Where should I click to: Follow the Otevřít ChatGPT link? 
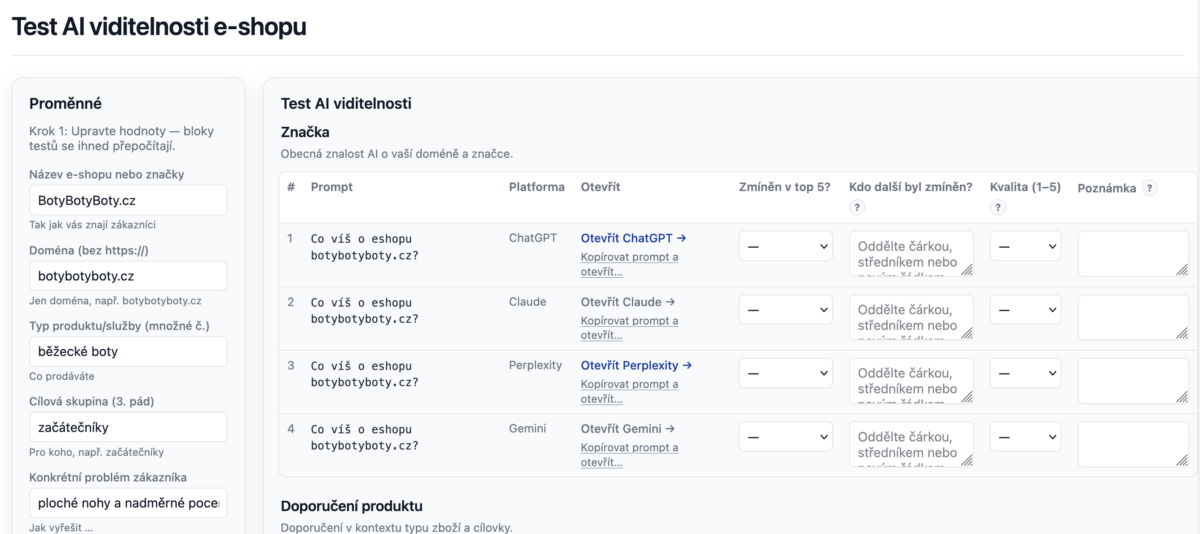click(x=633, y=238)
